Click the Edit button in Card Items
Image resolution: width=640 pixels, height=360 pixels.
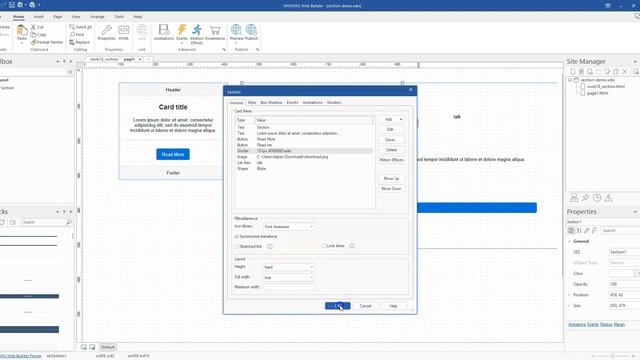pyautogui.click(x=390, y=129)
